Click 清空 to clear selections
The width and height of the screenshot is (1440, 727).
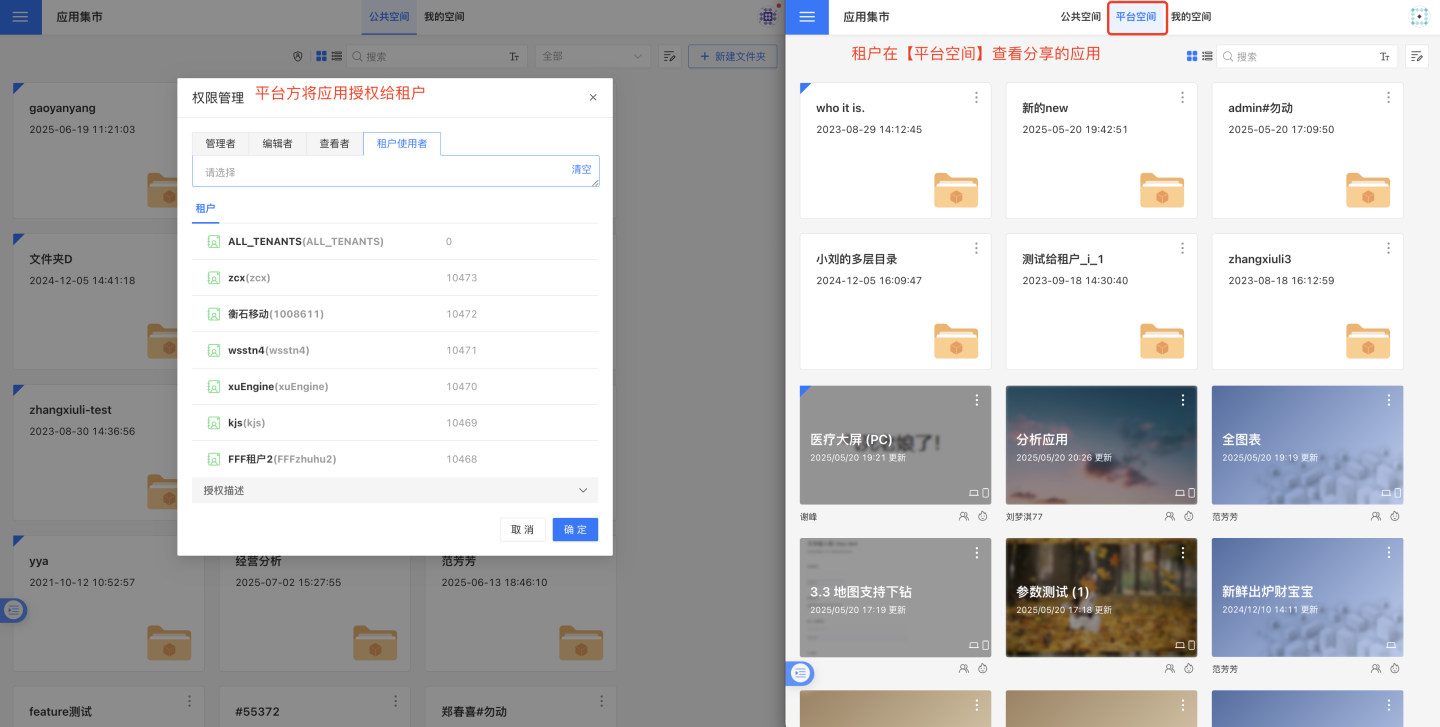[581, 170]
